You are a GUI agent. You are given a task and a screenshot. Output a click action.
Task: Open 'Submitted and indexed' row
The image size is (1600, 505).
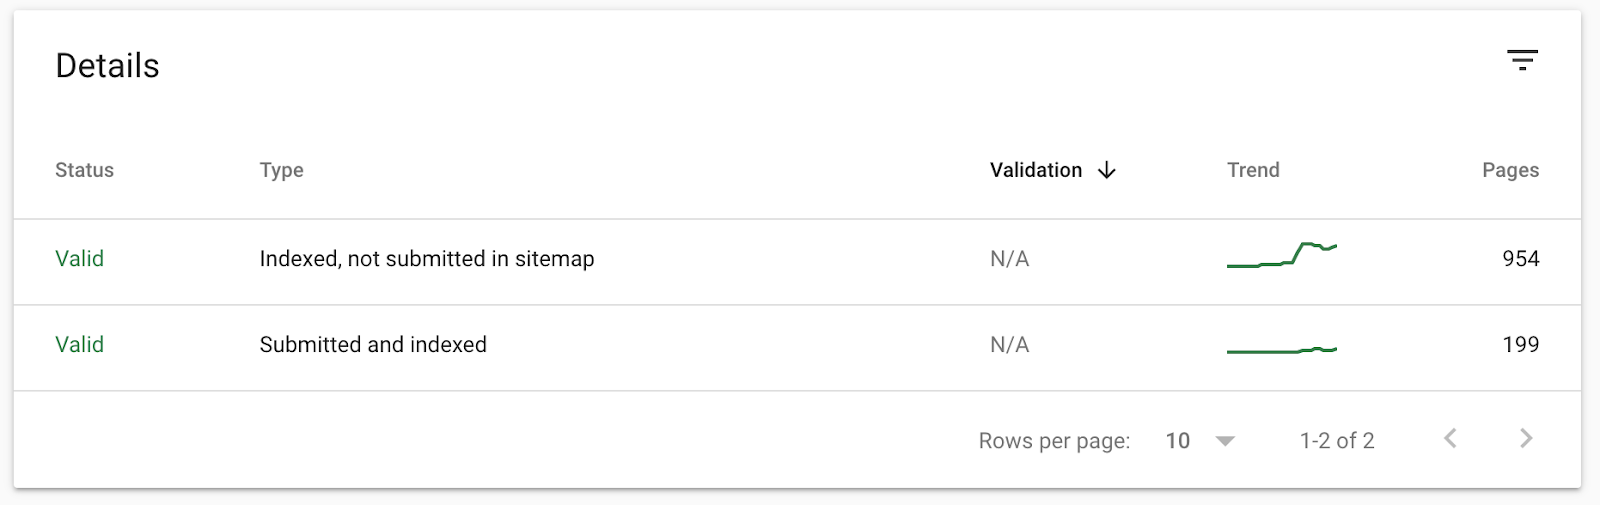coord(373,345)
